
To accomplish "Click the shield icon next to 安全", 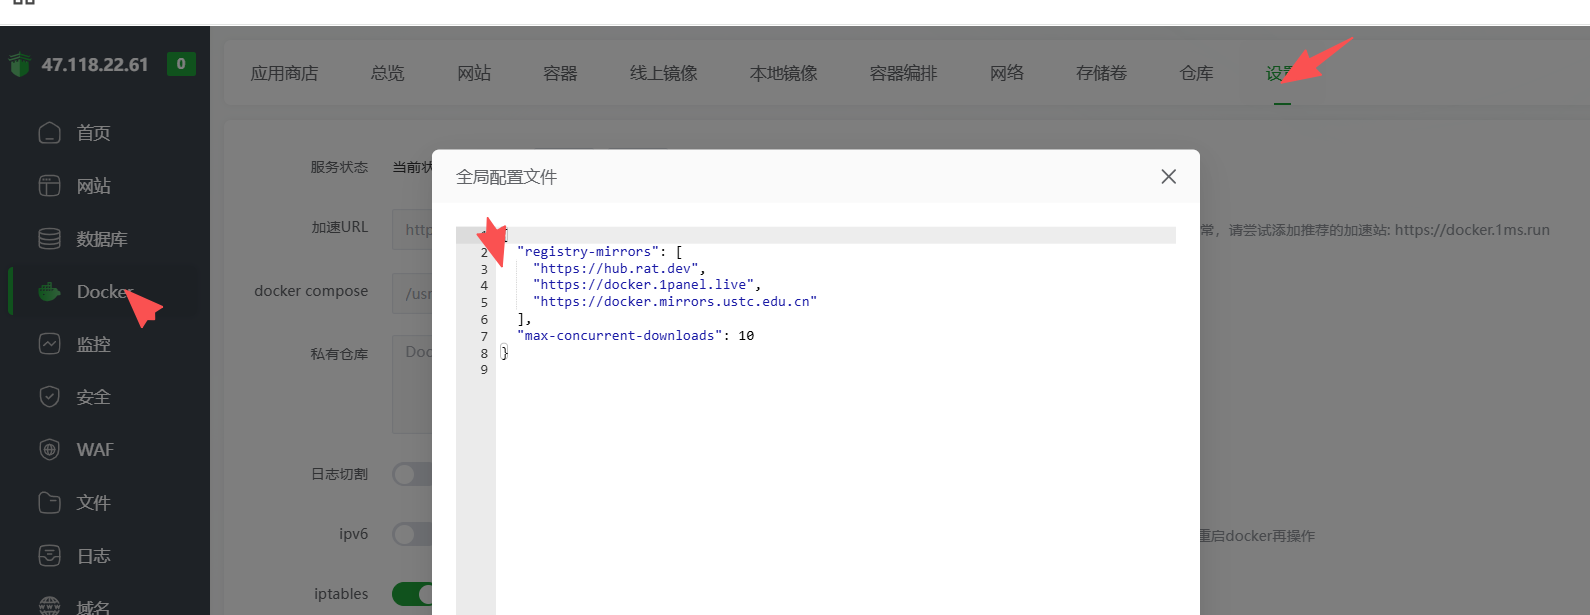I will coord(49,397).
